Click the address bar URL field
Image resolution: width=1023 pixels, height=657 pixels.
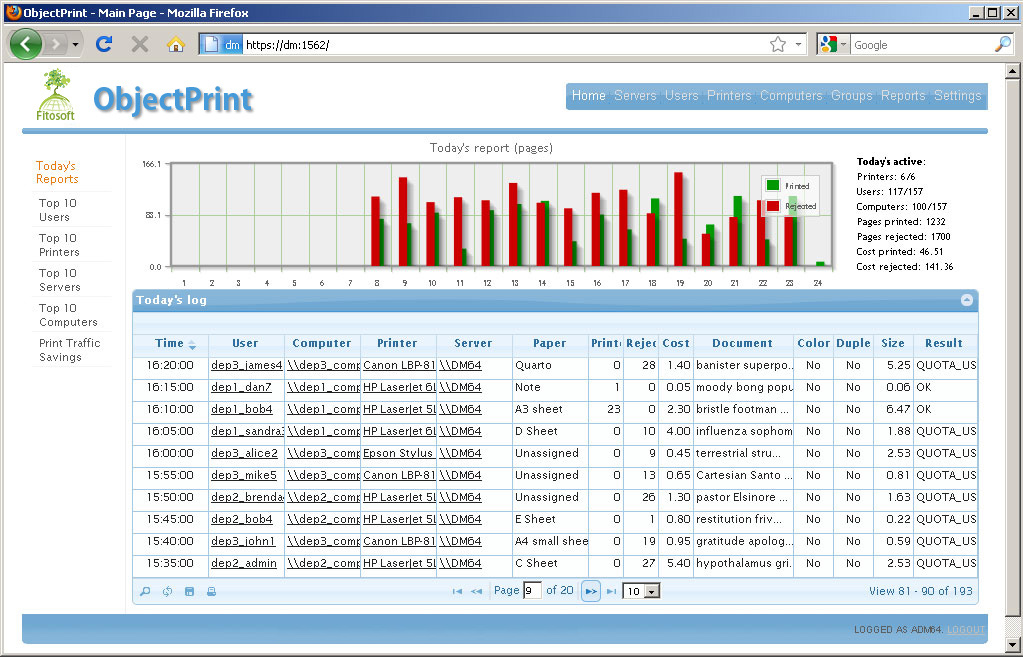pyautogui.click(x=504, y=44)
